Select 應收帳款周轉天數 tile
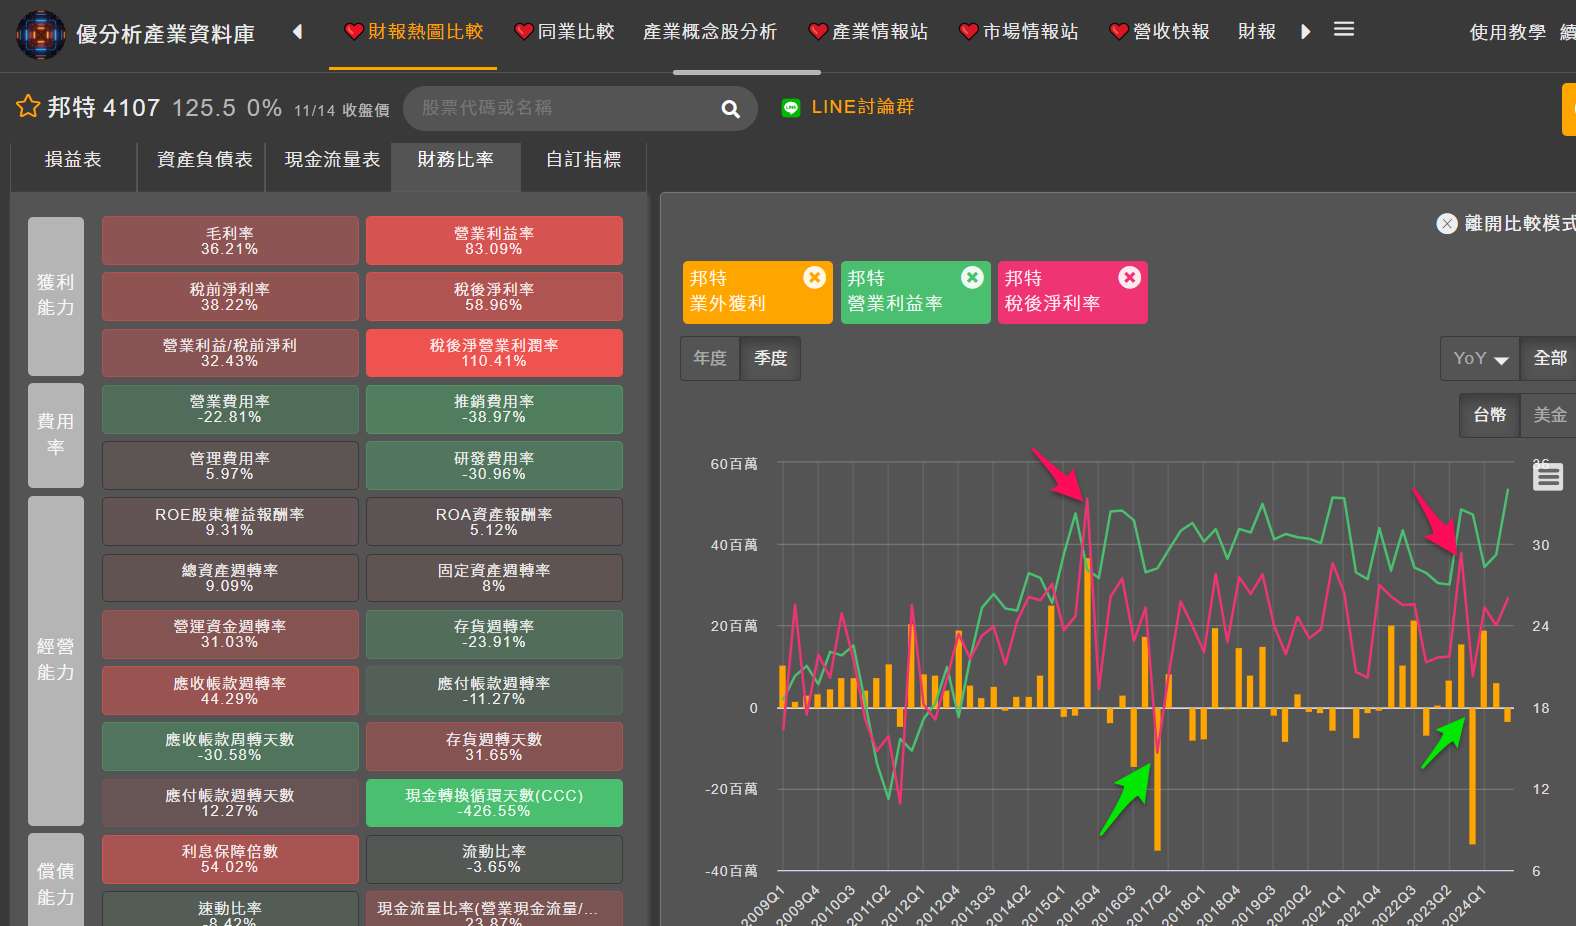The width and height of the screenshot is (1576, 926). point(230,747)
